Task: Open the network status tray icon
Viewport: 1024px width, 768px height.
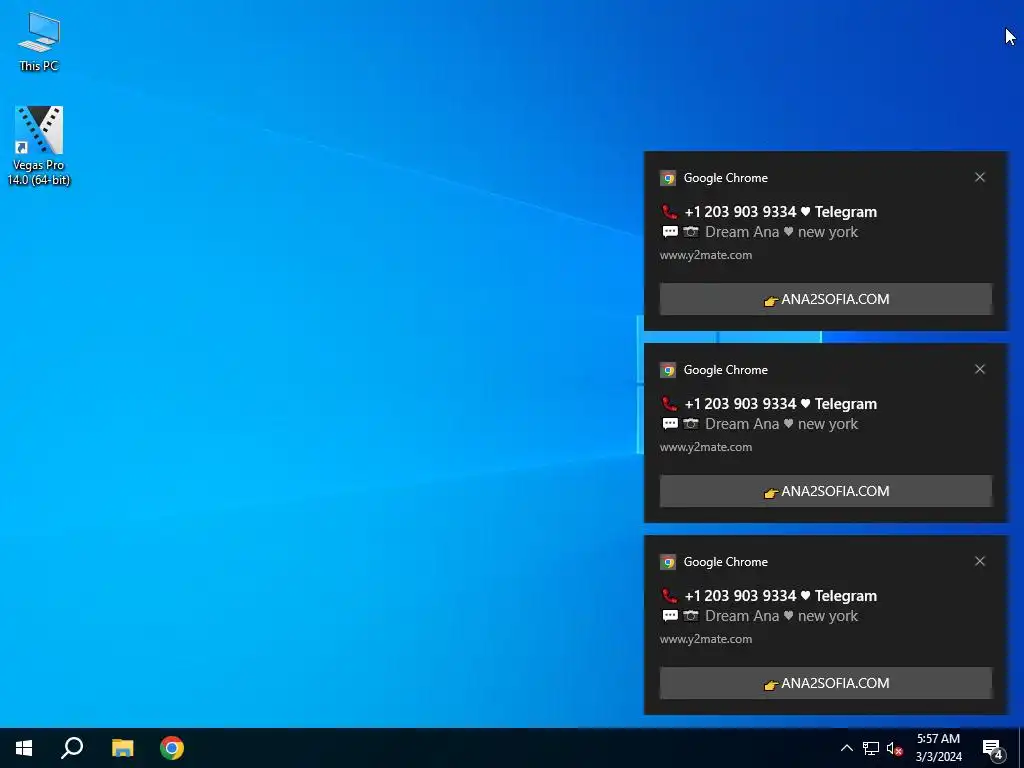Action: [871, 748]
